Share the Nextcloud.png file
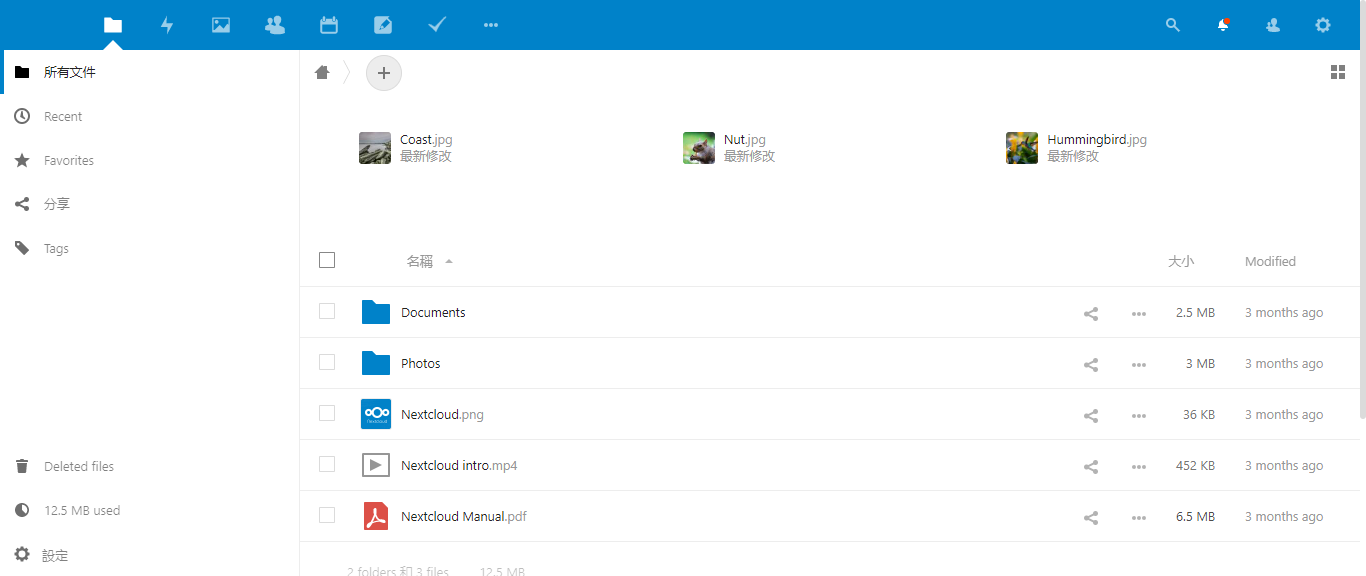This screenshot has width=1366, height=576. (x=1091, y=415)
